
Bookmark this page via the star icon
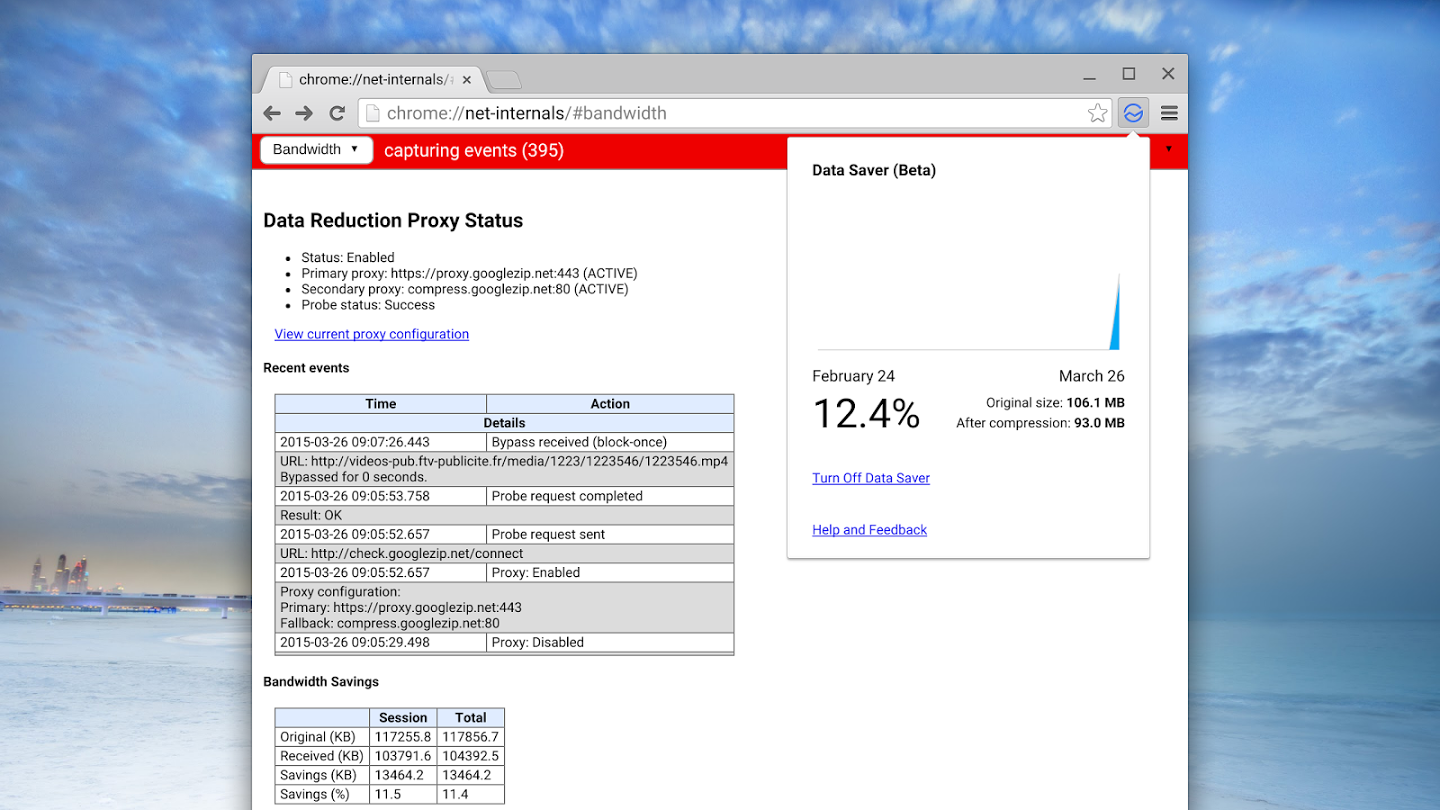(x=1097, y=113)
